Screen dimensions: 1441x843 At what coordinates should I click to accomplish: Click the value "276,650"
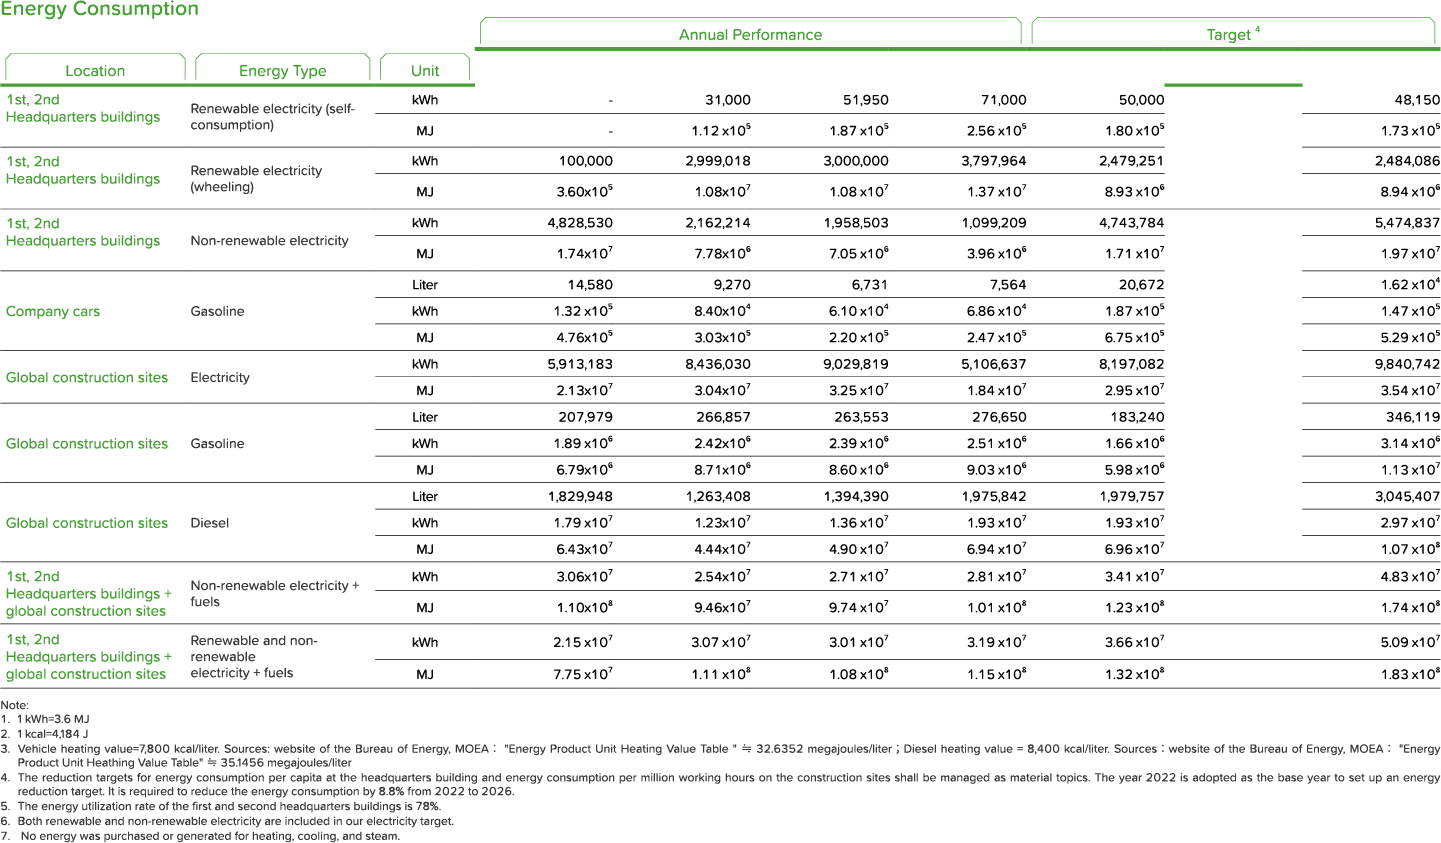[1000, 417]
